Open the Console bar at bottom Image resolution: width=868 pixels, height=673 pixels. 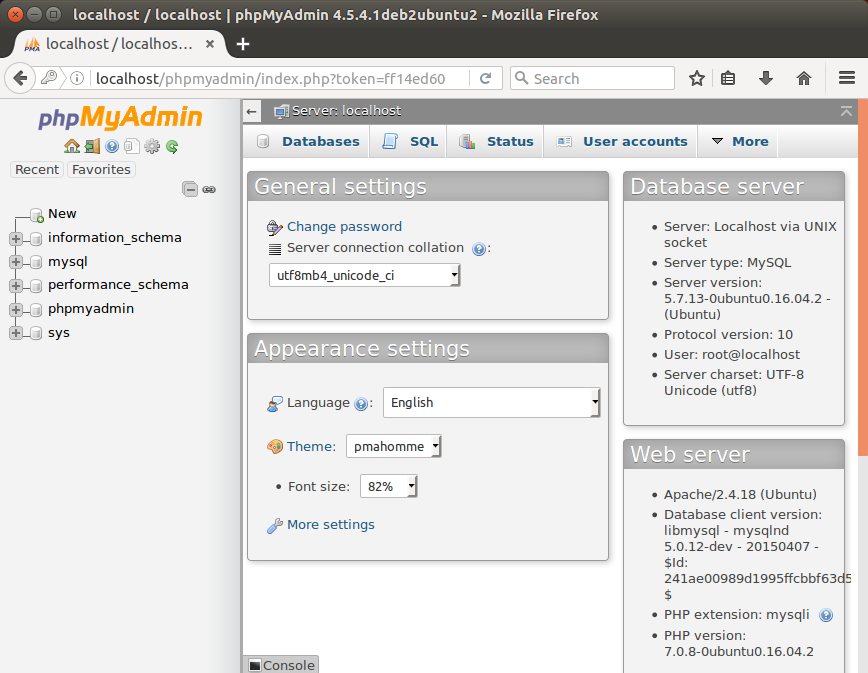tap(281, 665)
